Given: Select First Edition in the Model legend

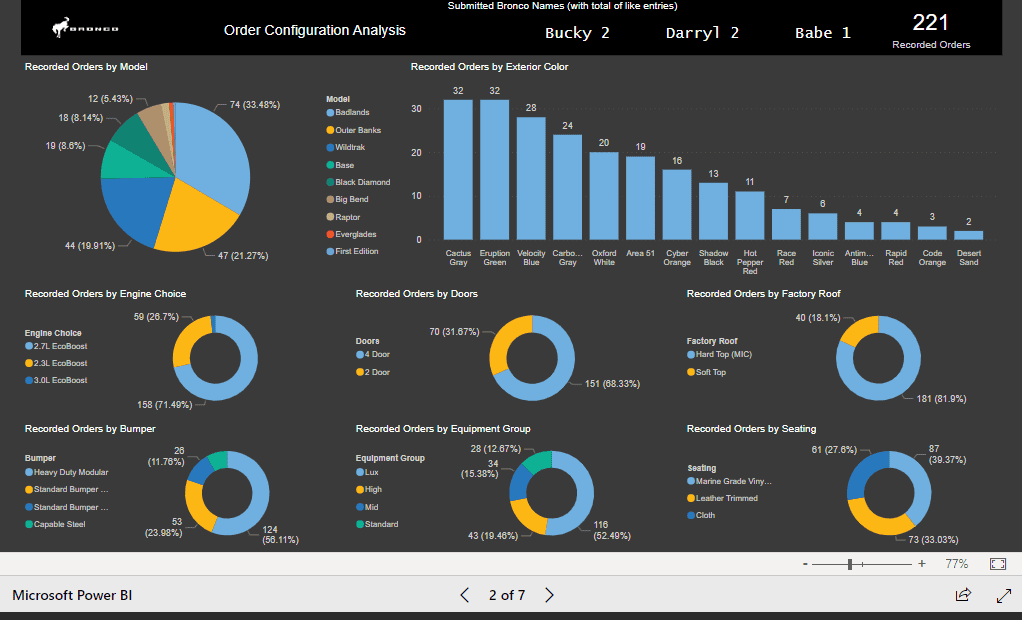Looking at the screenshot, I should [x=352, y=251].
